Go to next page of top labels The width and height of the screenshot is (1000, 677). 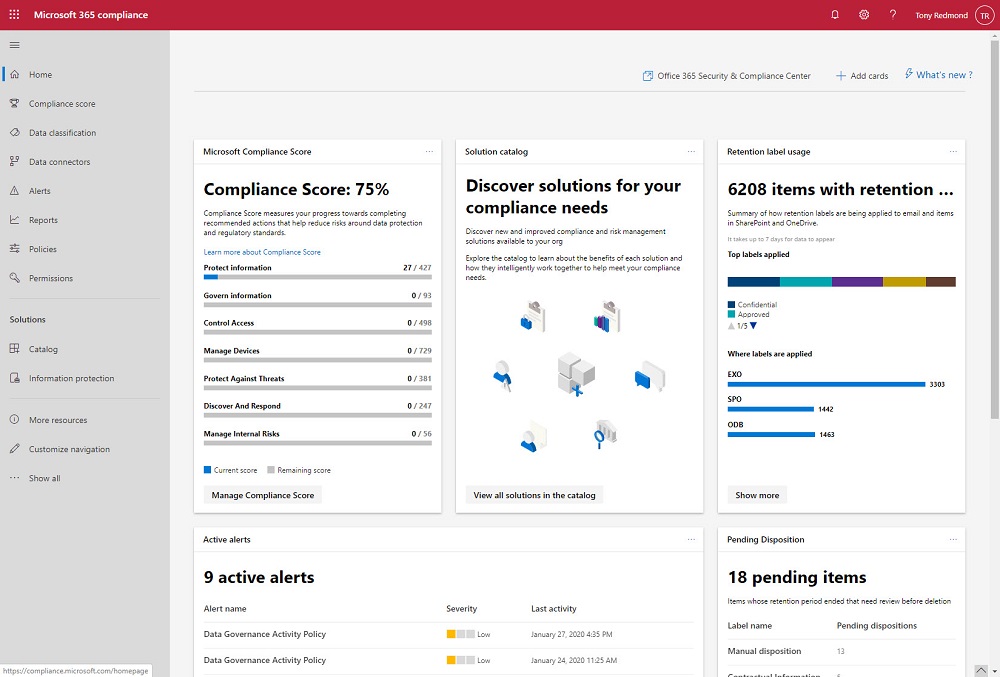754,326
